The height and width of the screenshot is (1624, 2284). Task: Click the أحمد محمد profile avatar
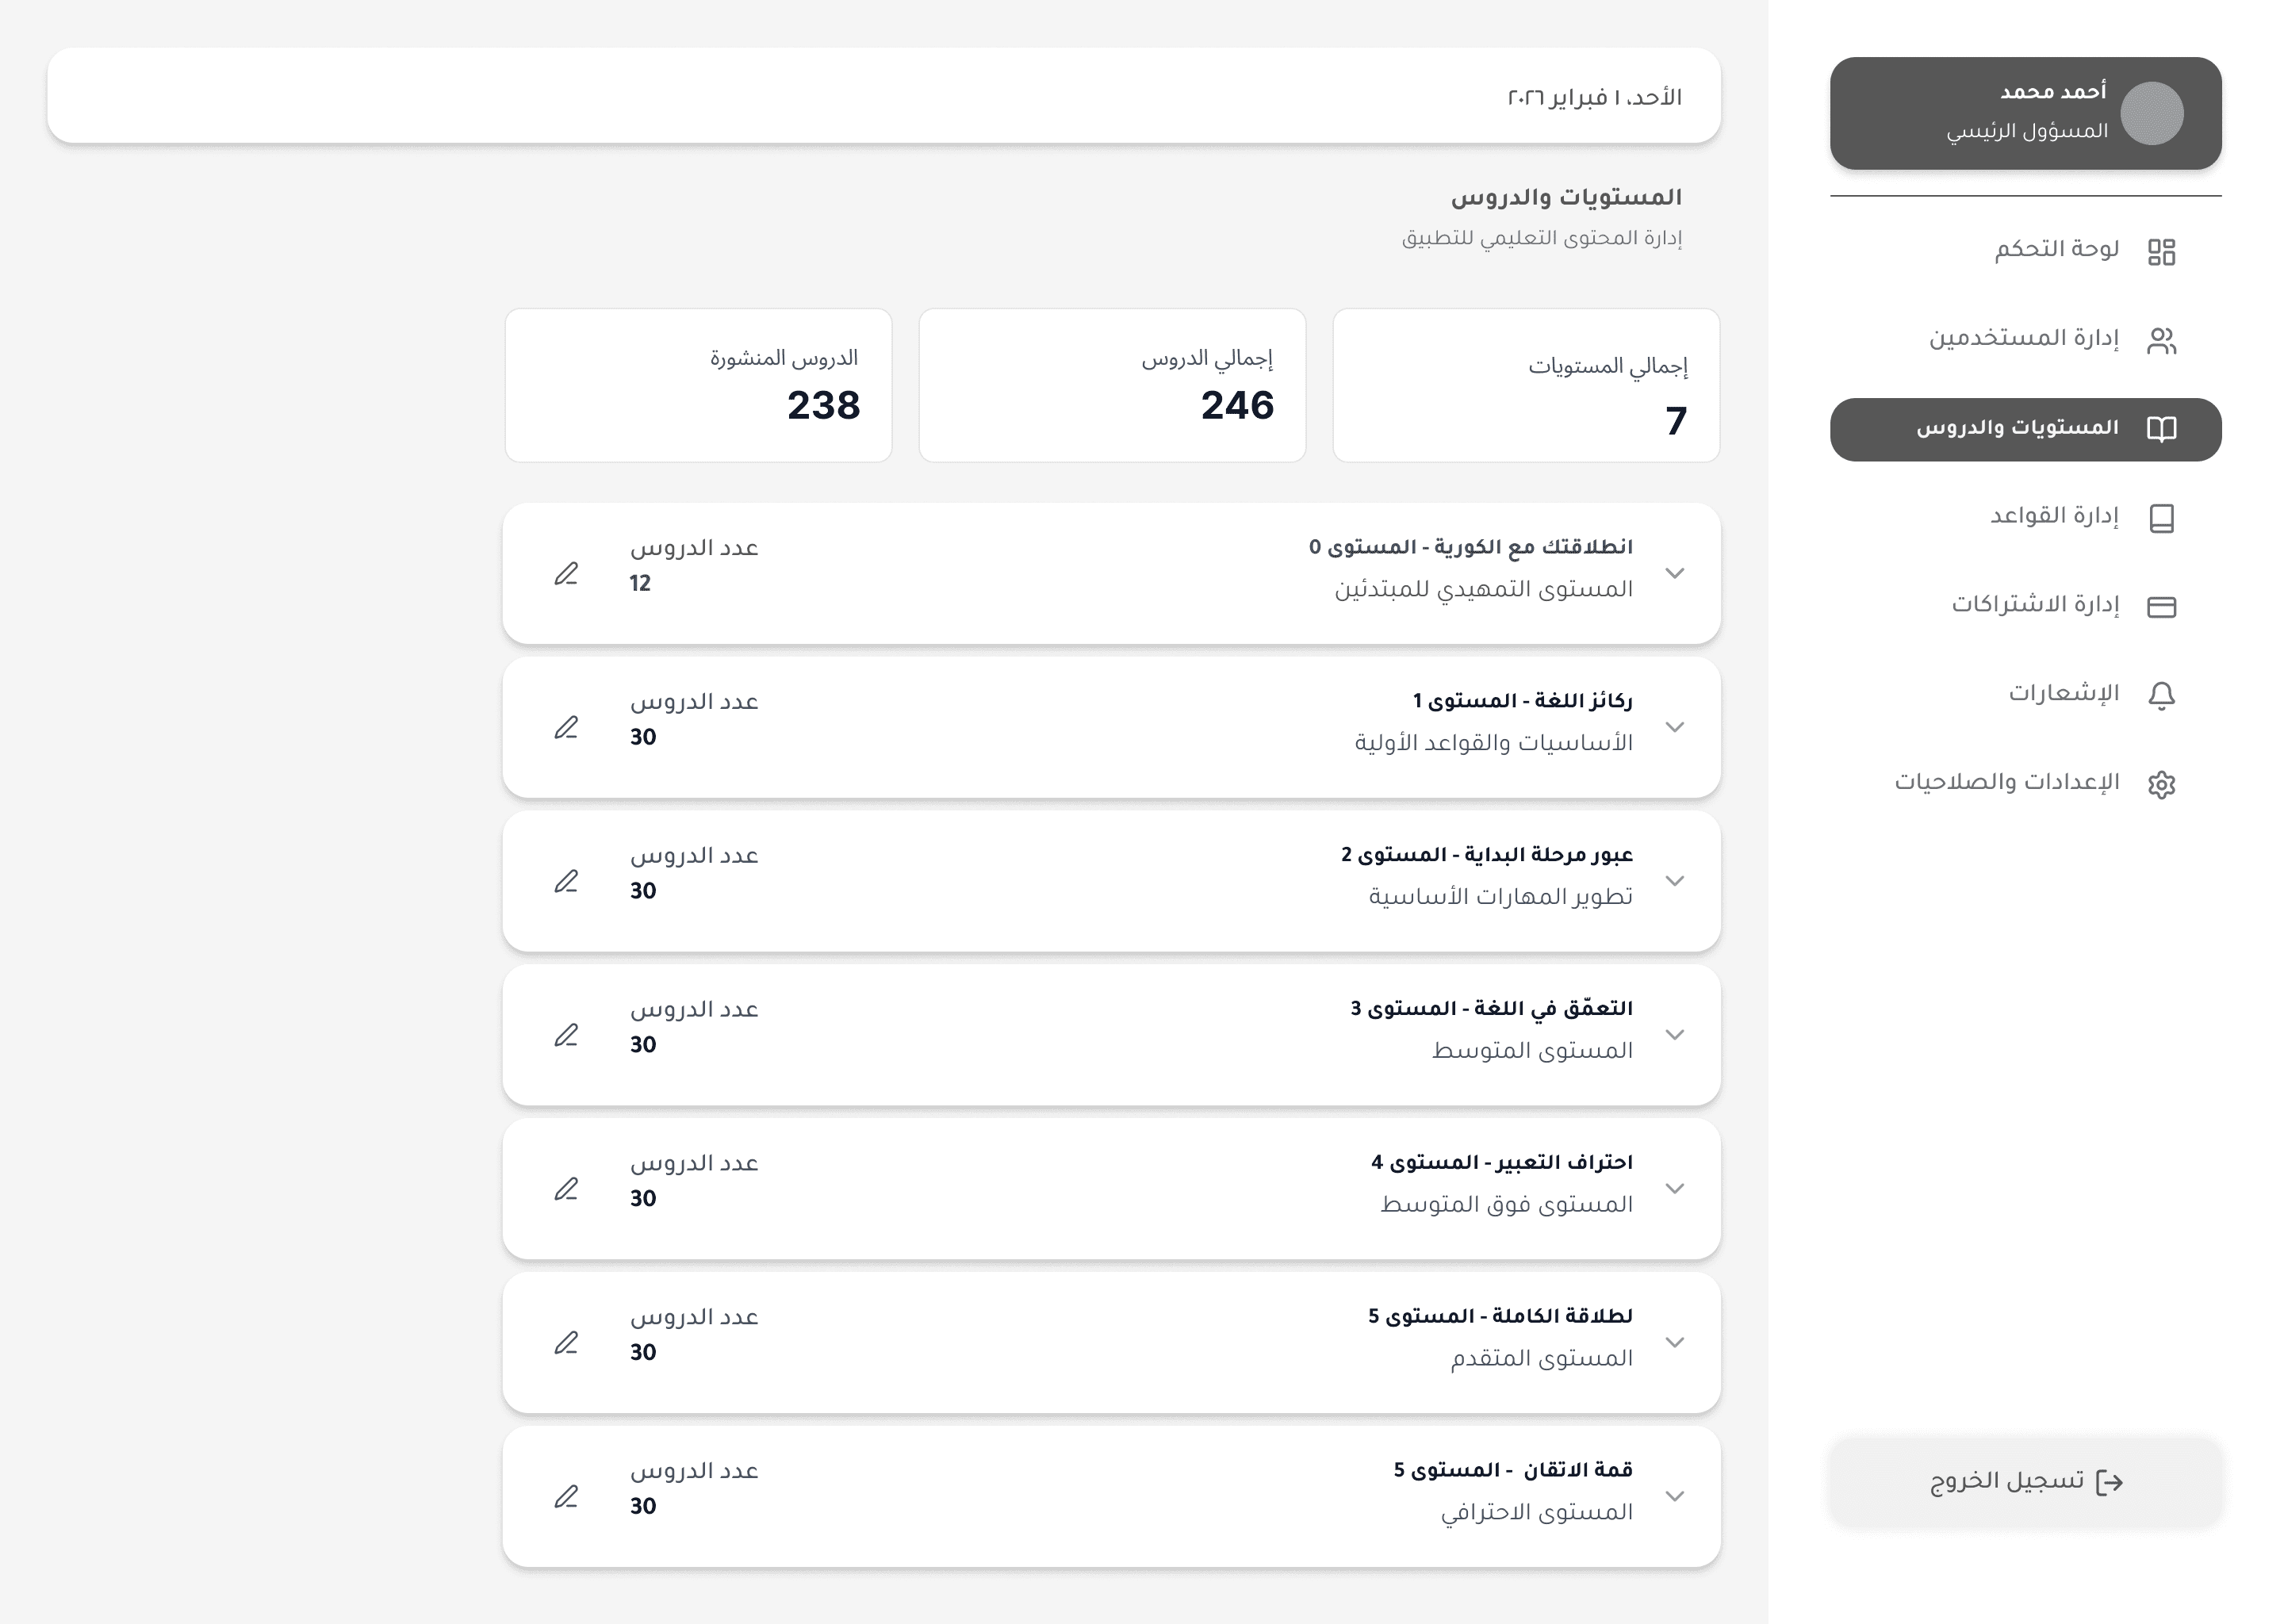click(2152, 113)
